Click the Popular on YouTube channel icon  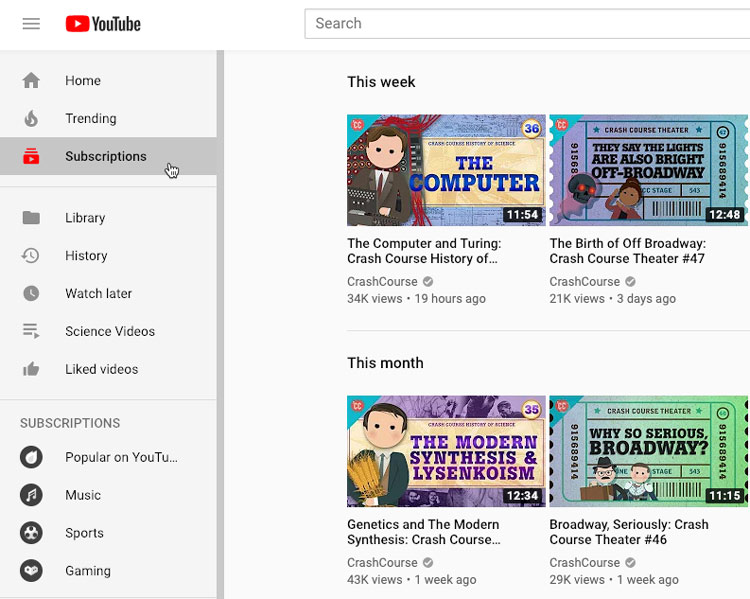pos(31,457)
